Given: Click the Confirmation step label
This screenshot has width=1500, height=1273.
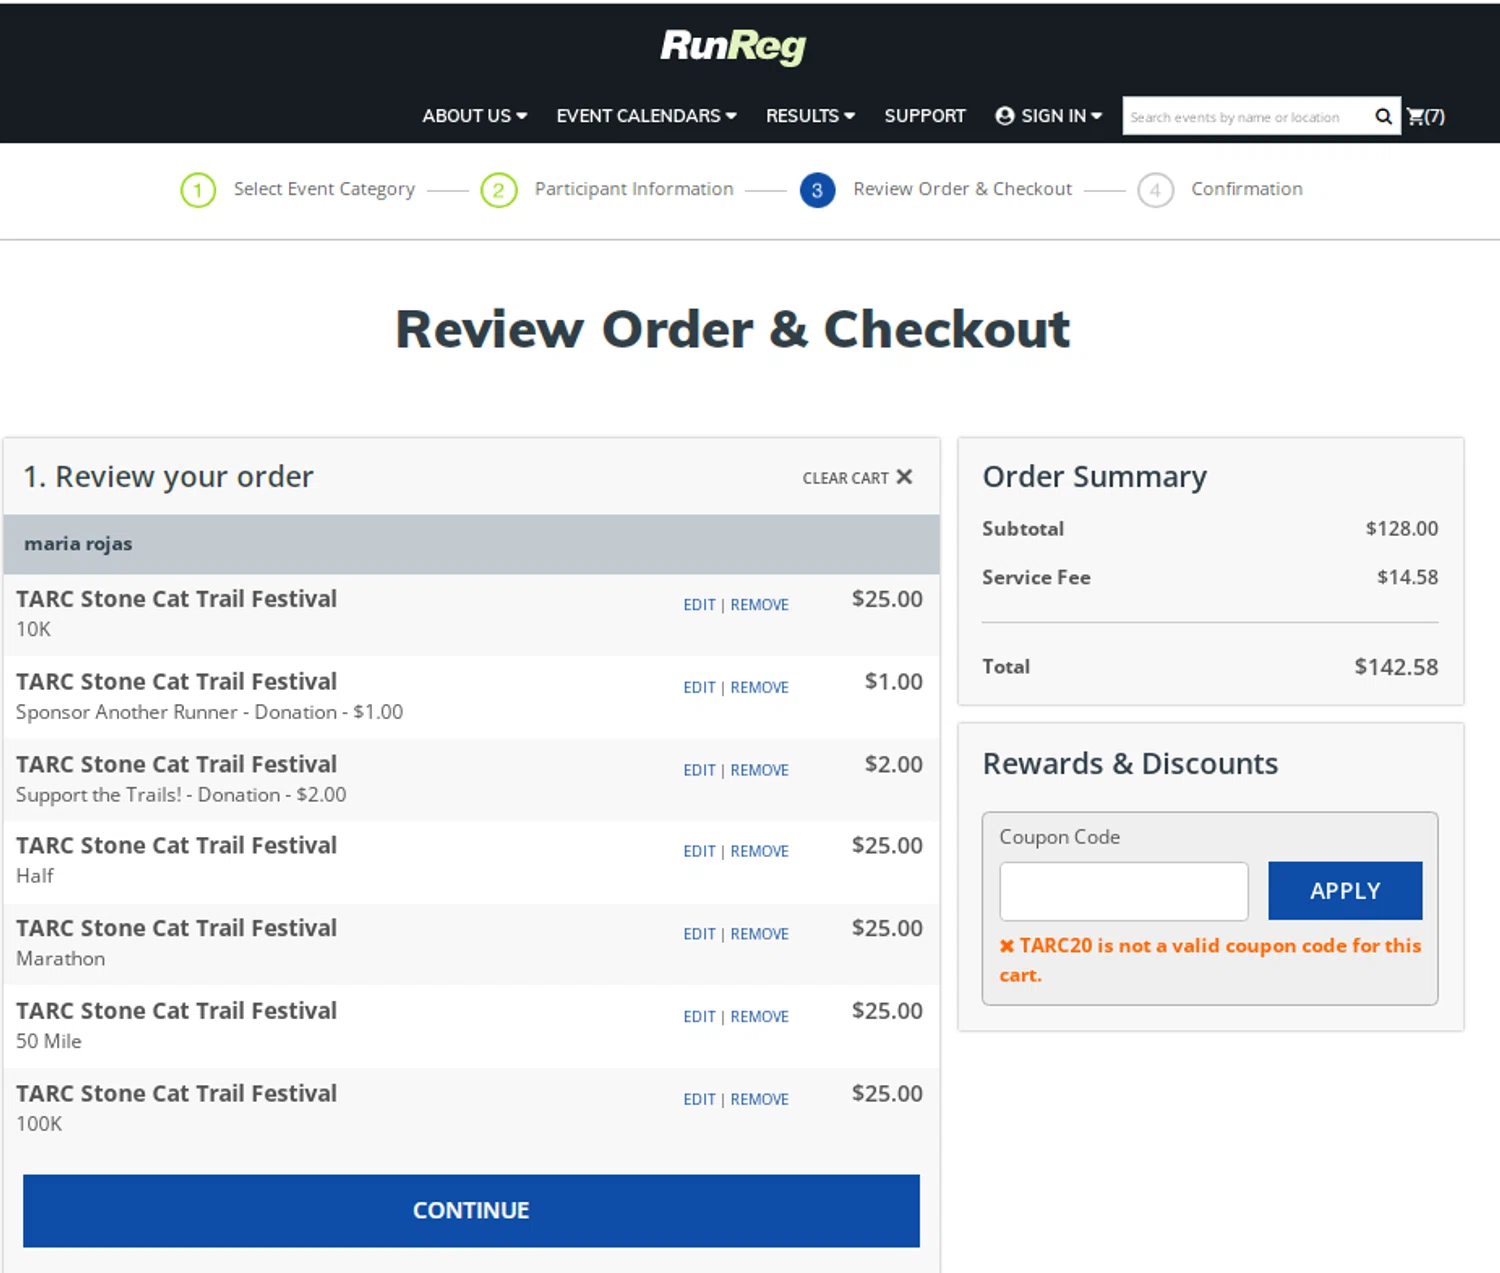Looking at the screenshot, I should [x=1247, y=189].
